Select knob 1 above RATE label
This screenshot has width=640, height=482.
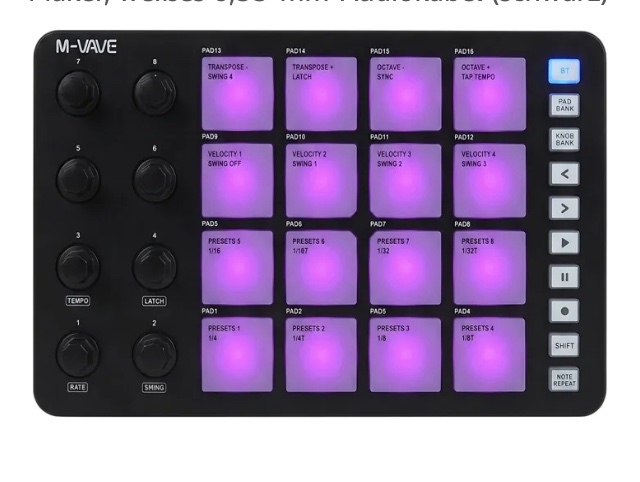pos(78,355)
